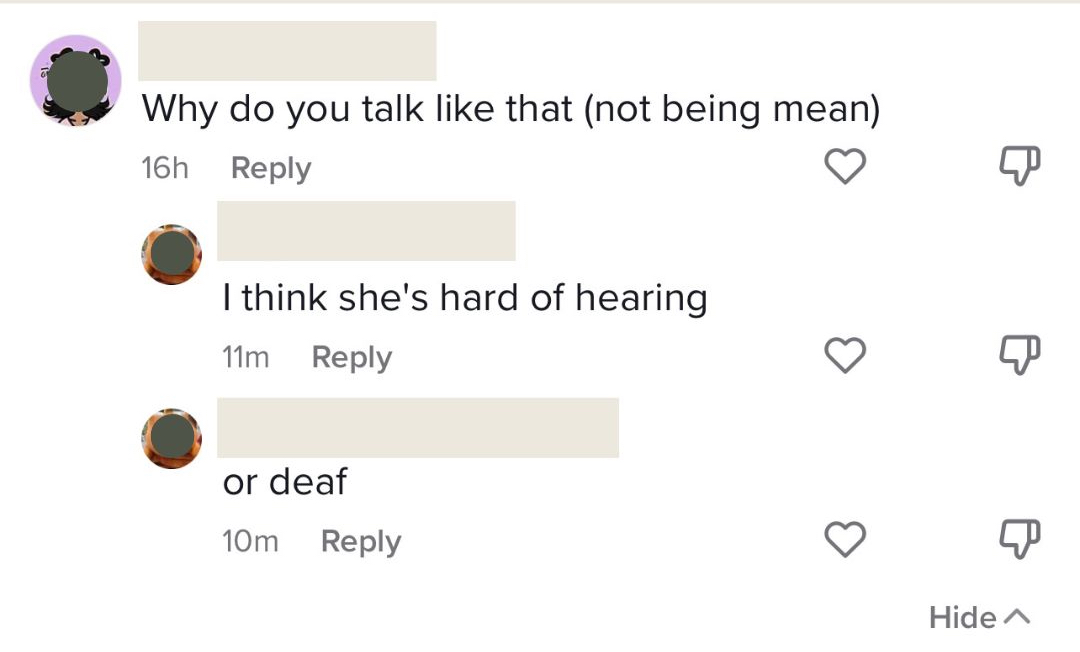Open the username above "I think she's hard of hearing"

click(x=366, y=231)
